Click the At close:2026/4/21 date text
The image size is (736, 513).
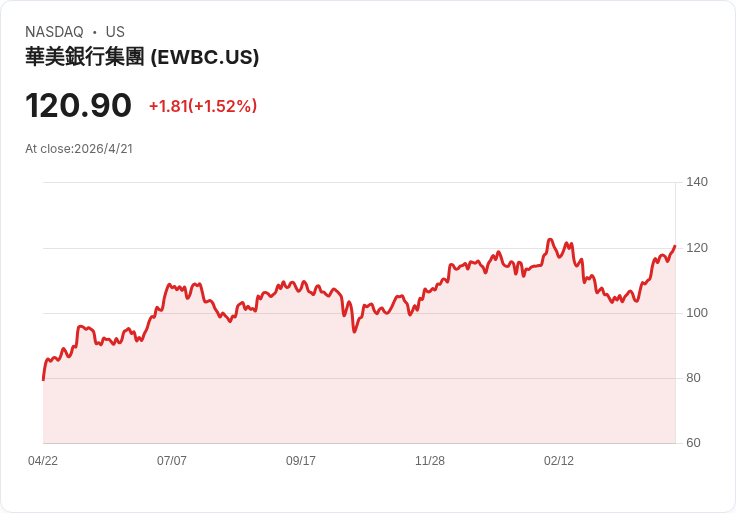tap(79, 149)
